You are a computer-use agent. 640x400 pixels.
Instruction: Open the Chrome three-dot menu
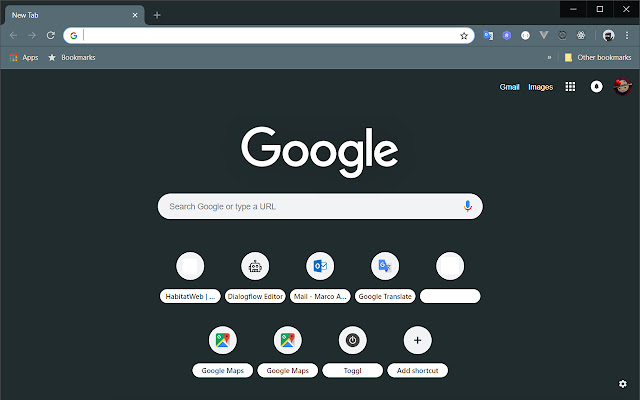click(627, 36)
